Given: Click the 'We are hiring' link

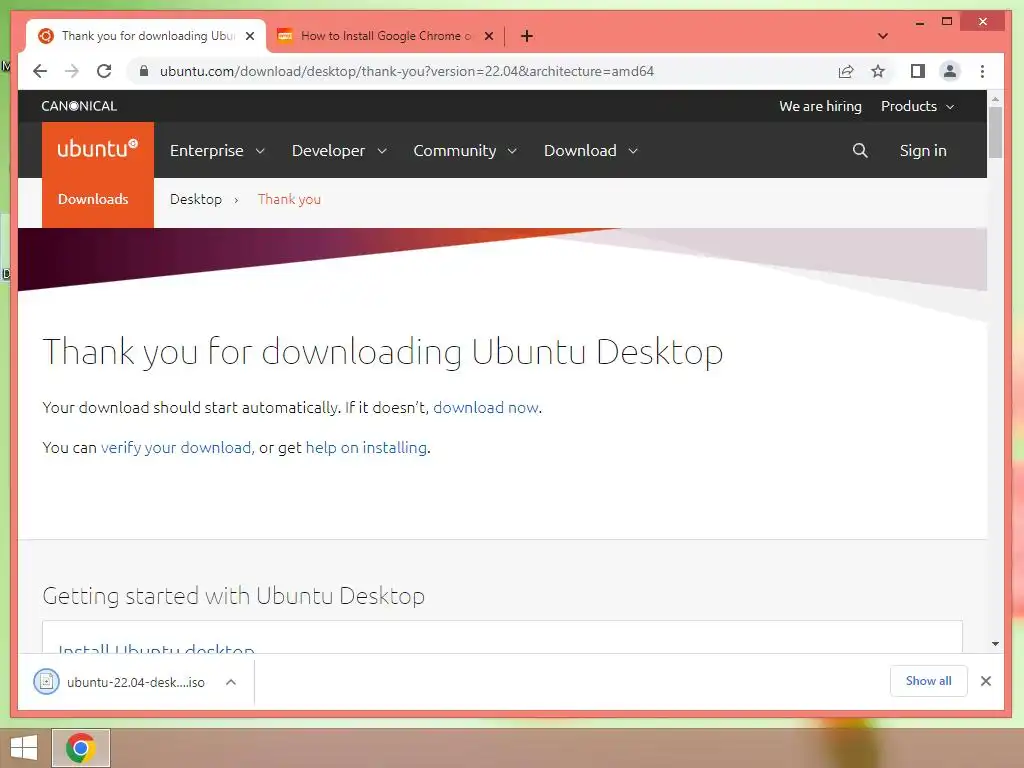Looking at the screenshot, I should pyautogui.click(x=820, y=106).
